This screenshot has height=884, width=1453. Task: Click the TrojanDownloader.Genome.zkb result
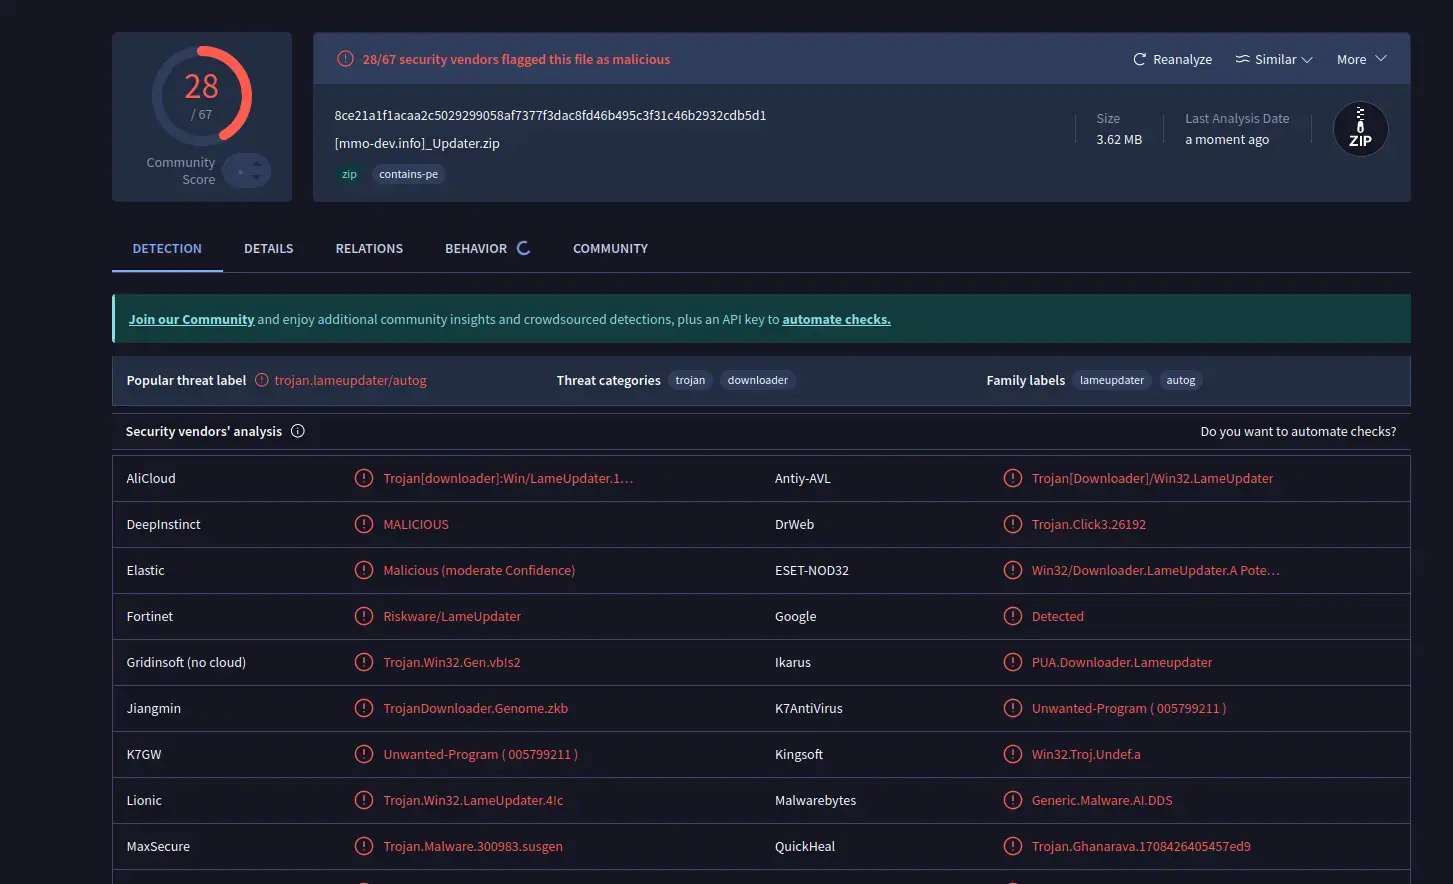point(475,708)
